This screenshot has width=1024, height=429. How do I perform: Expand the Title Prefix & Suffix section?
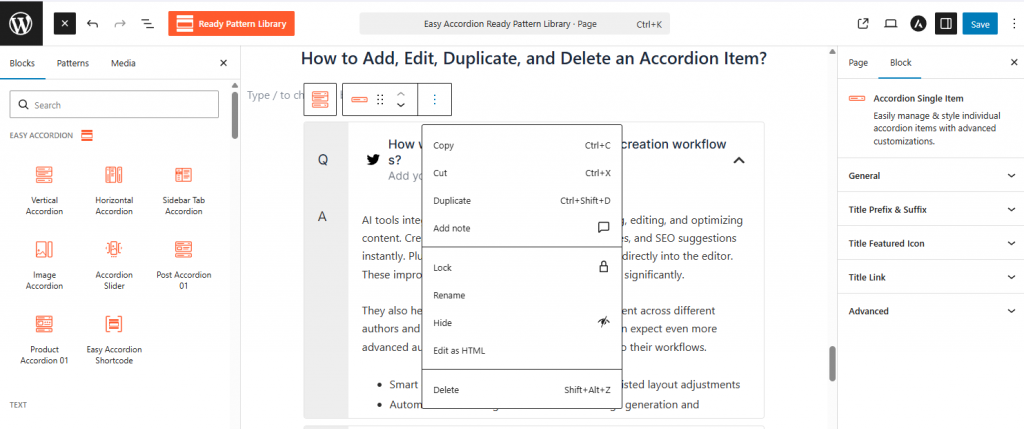[930, 210]
